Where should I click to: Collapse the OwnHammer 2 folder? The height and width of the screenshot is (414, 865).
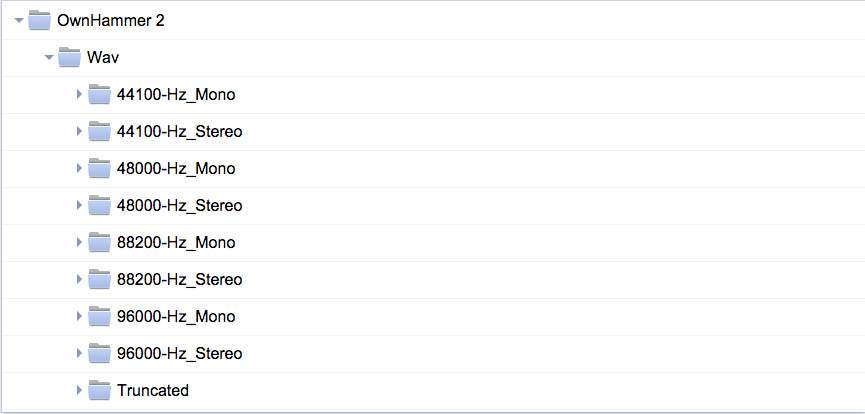tap(19, 21)
